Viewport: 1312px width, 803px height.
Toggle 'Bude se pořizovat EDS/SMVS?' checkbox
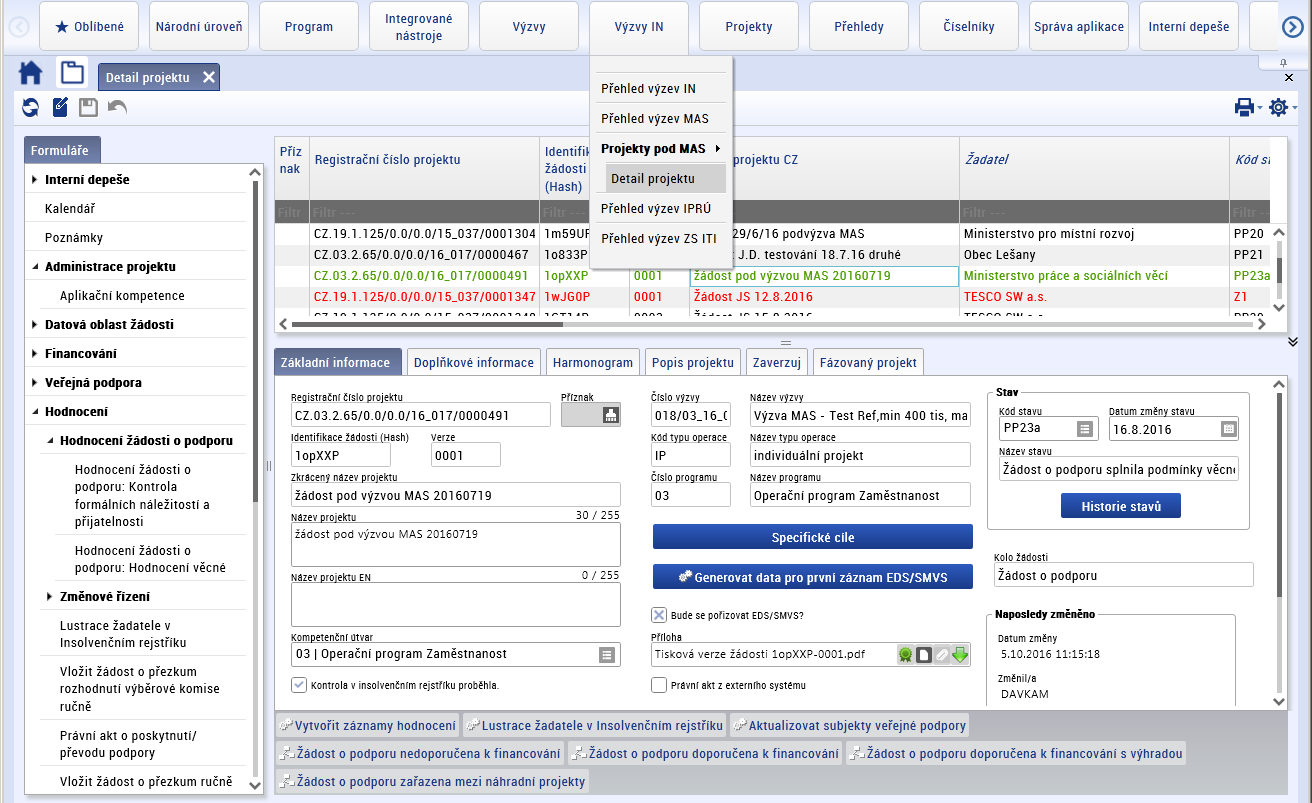pyautogui.click(x=659, y=615)
